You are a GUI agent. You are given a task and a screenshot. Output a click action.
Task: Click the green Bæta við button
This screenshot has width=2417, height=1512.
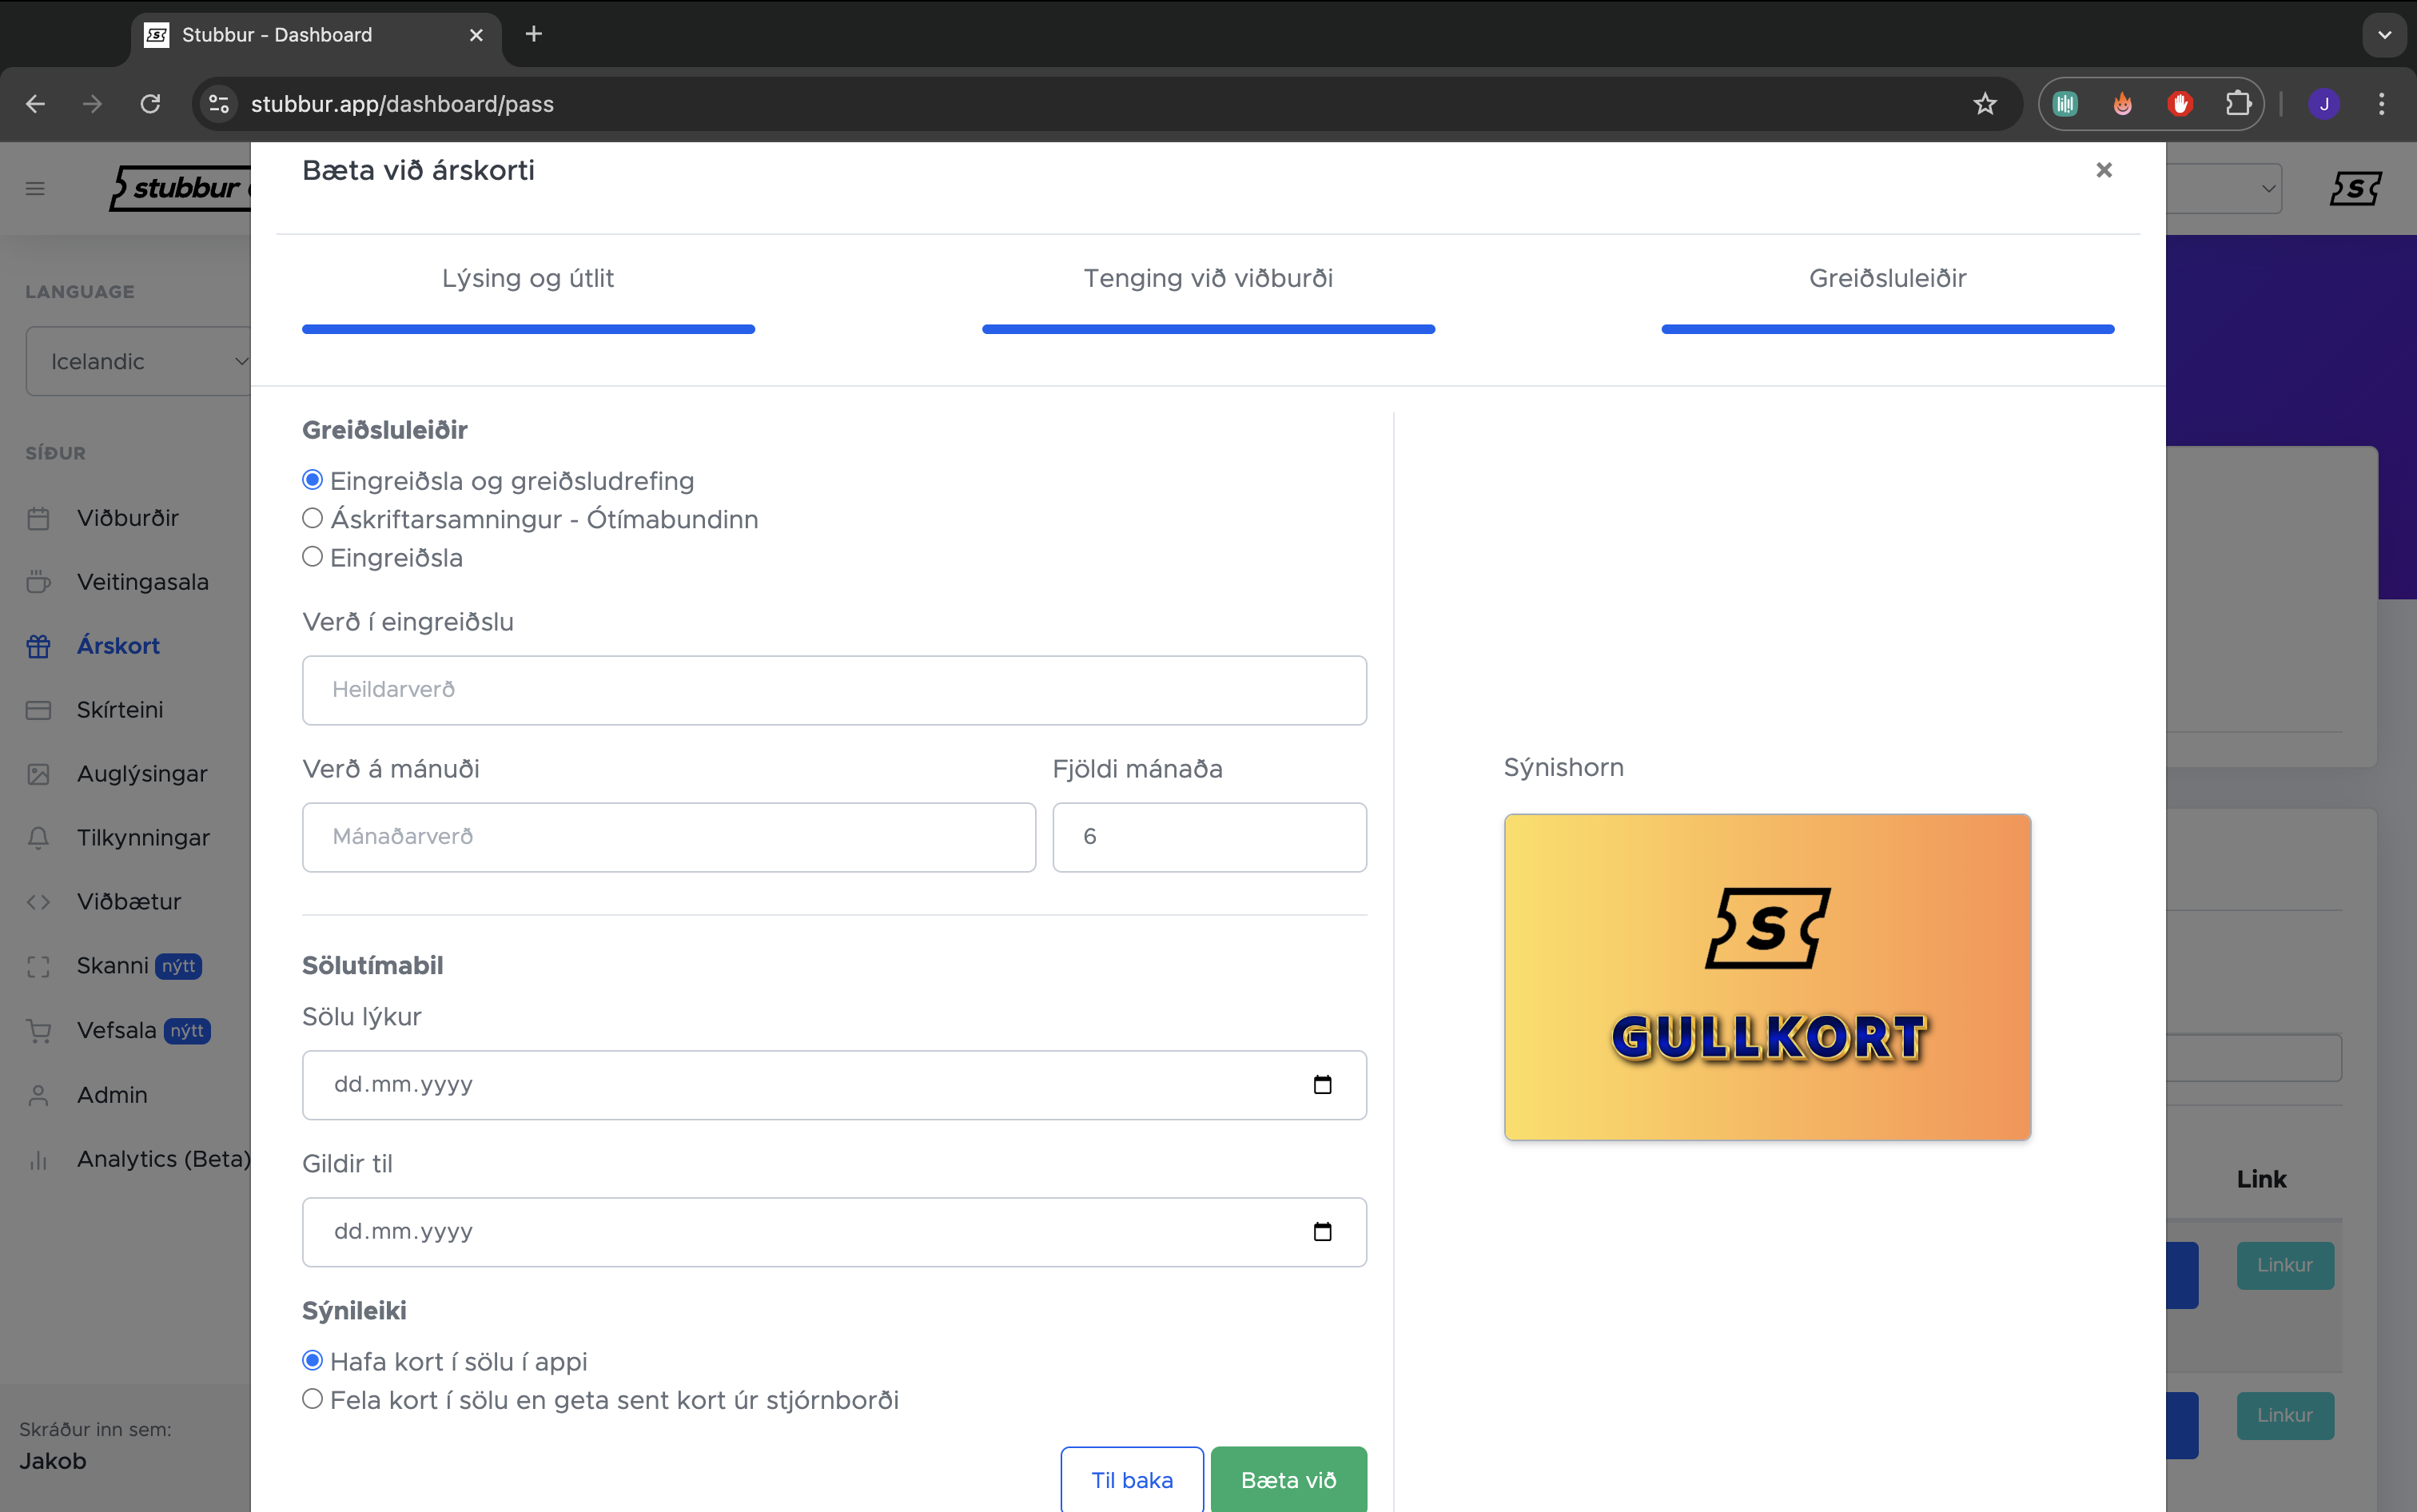pos(1288,1480)
